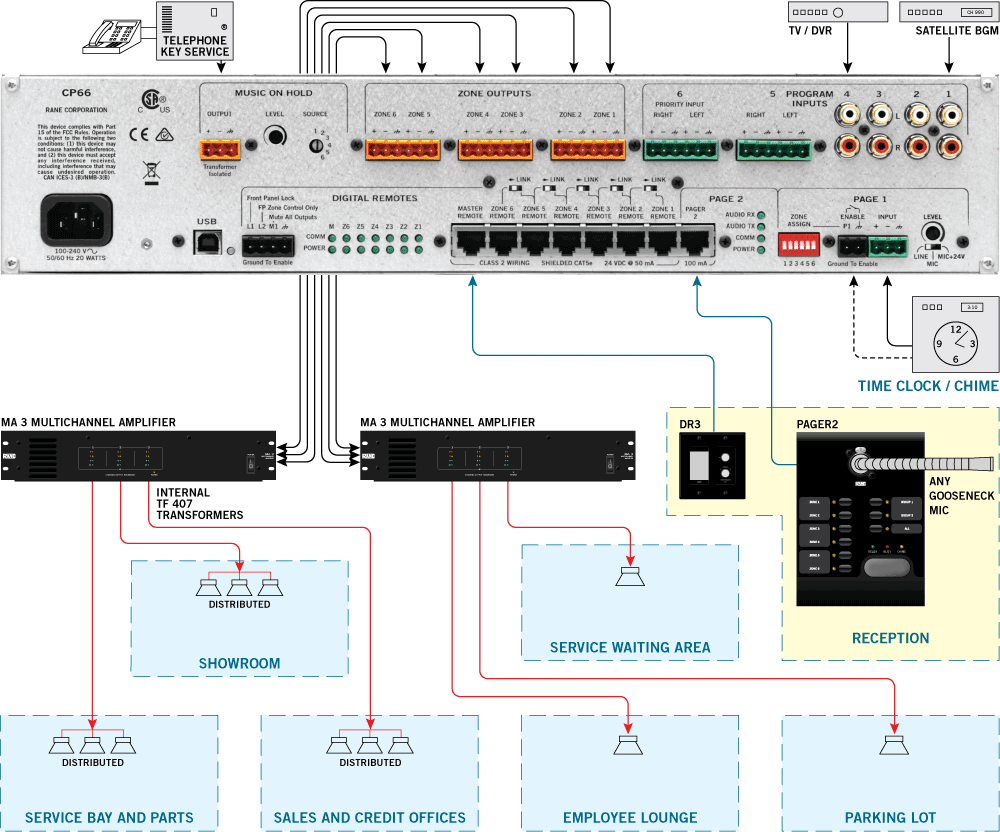Click the speaker in Employee Lounge
The height and width of the screenshot is (832, 1000).
pyautogui.click(x=629, y=744)
